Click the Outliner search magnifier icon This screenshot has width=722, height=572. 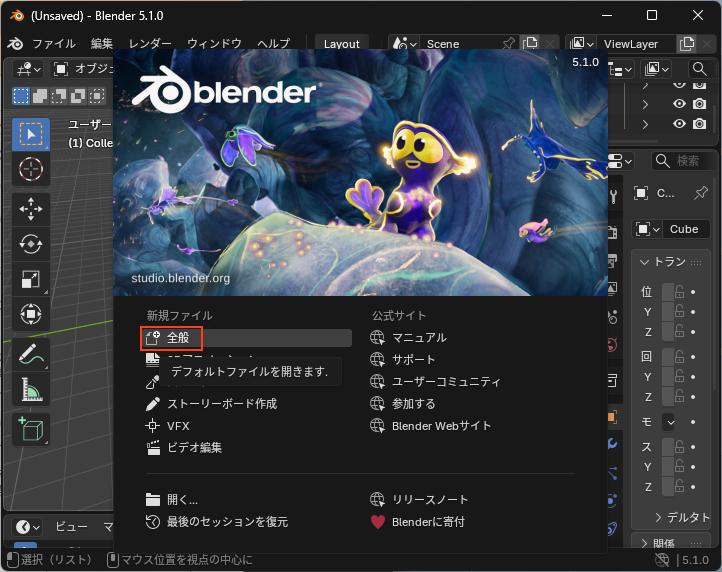pos(699,69)
